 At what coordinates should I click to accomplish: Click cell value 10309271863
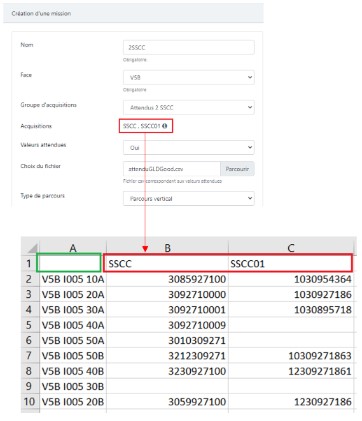pyautogui.click(x=291, y=356)
